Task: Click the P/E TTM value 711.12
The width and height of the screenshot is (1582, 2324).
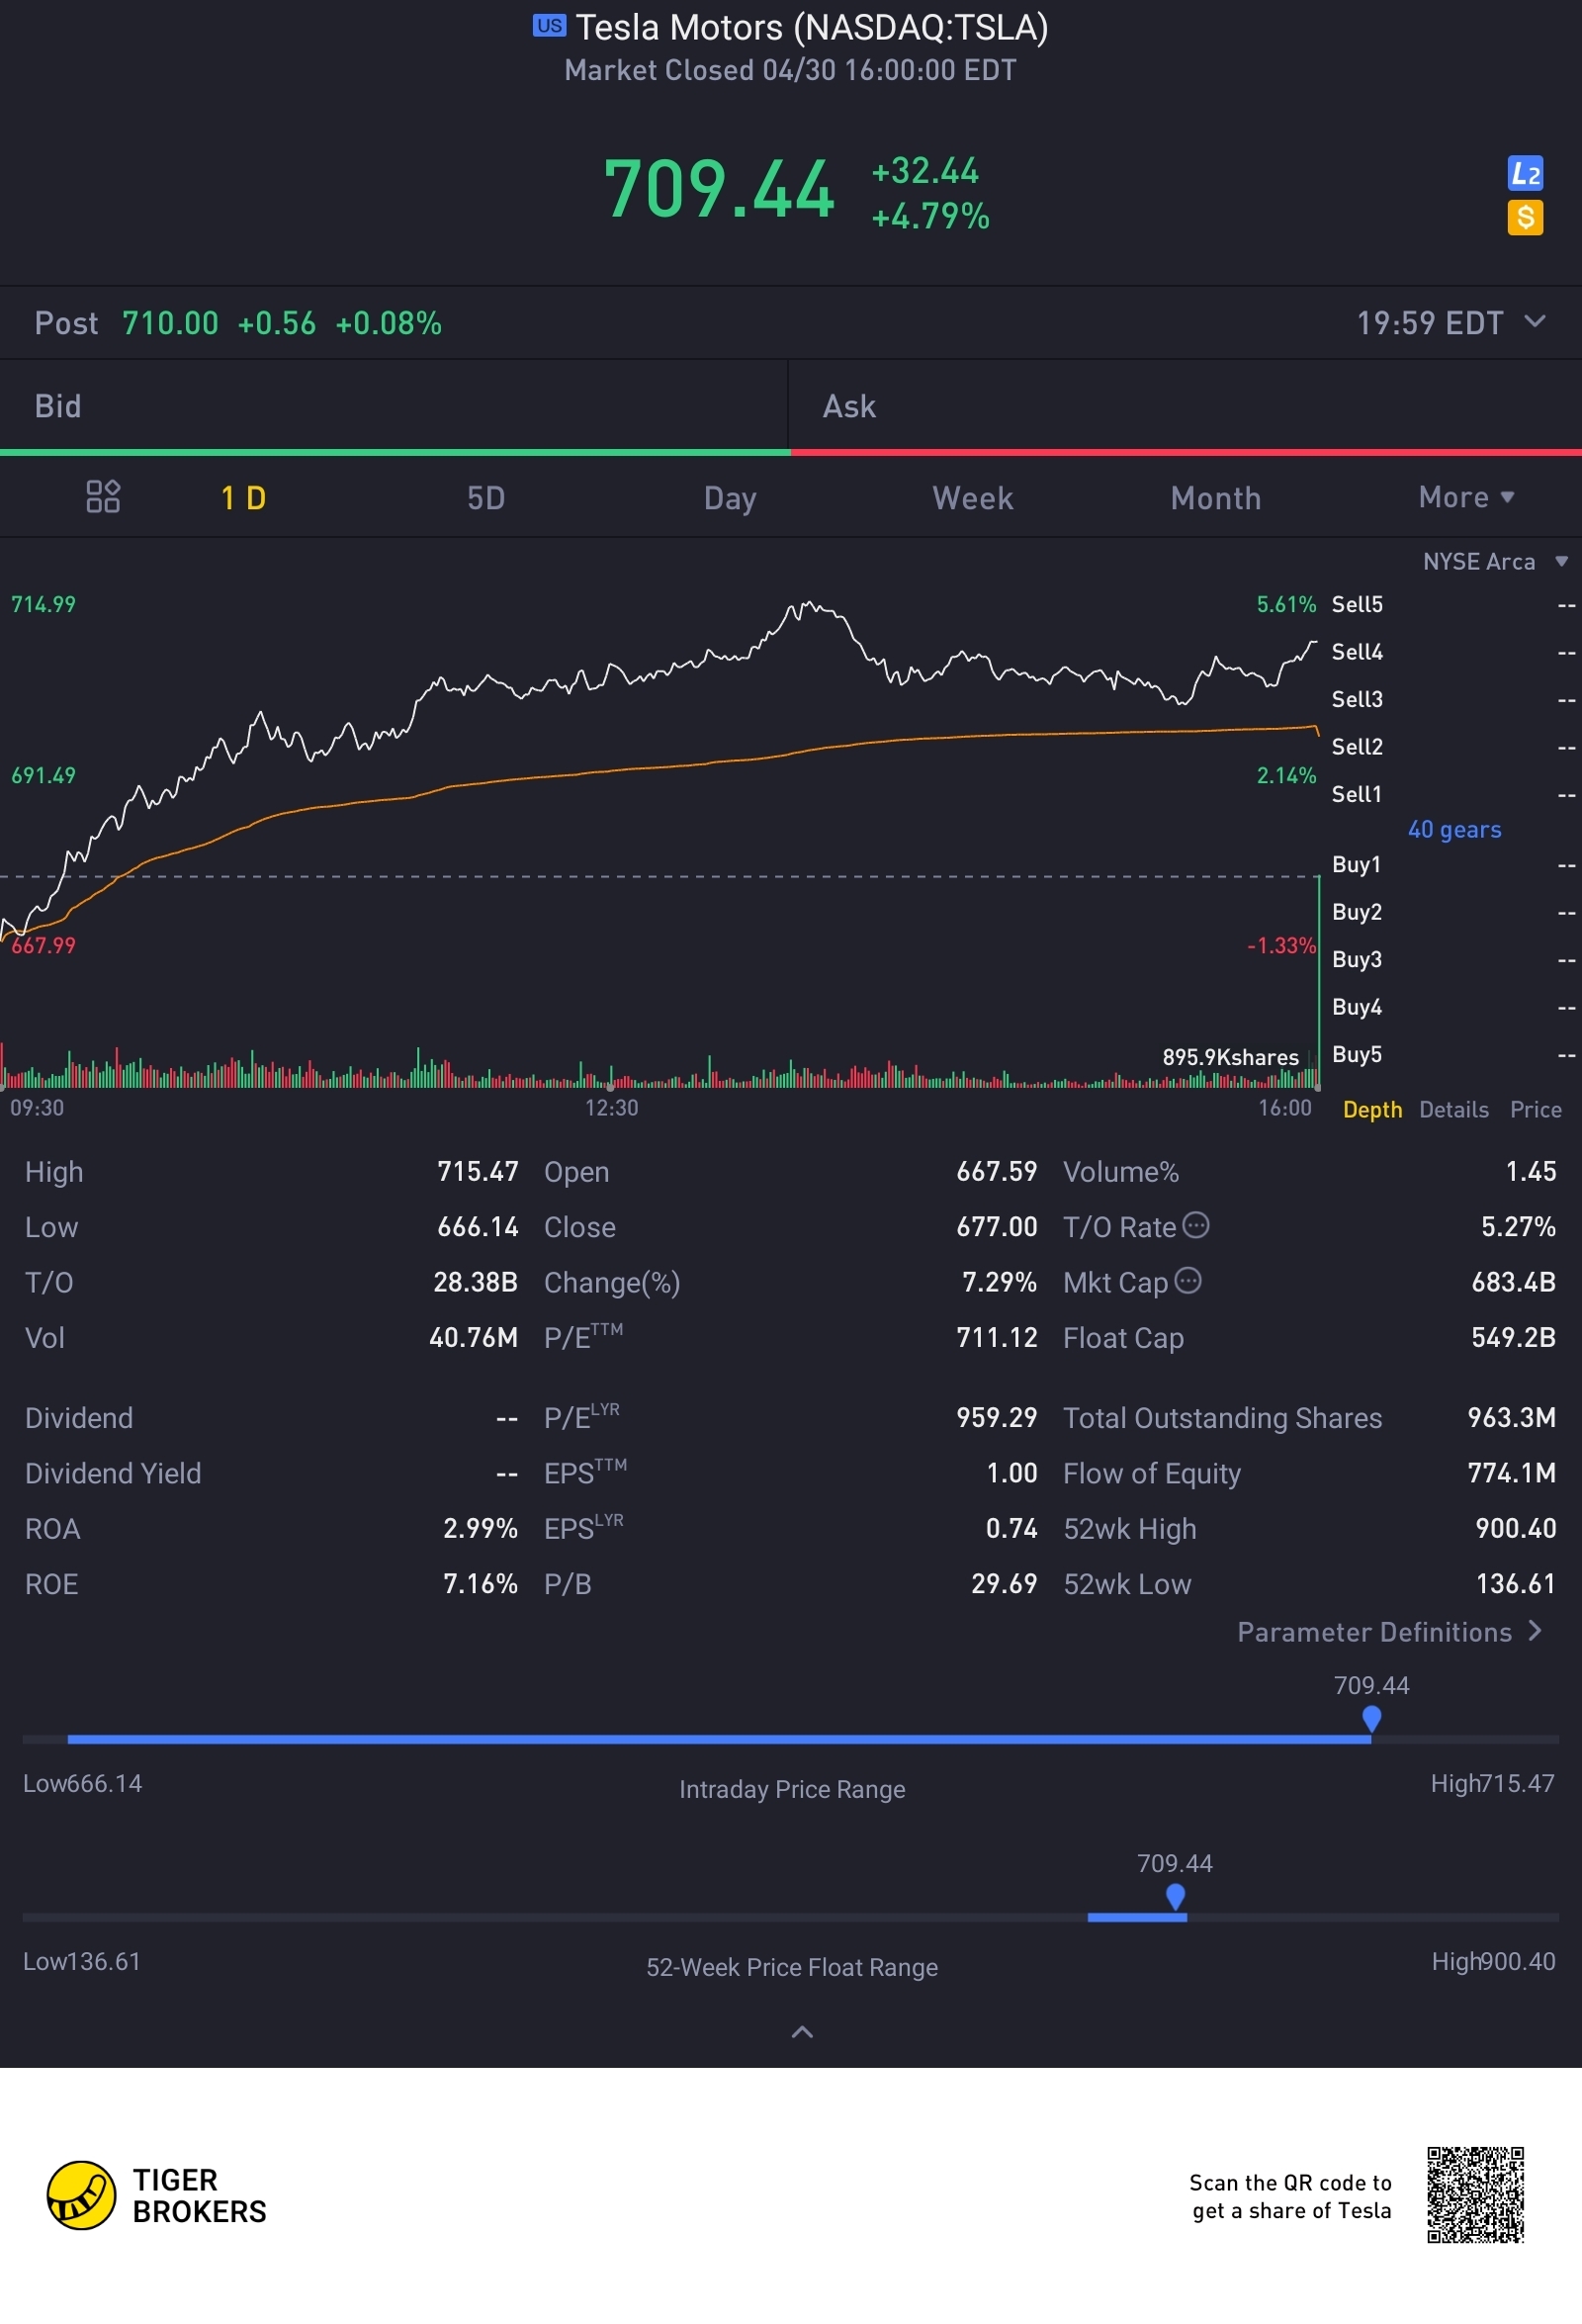Action: coord(996,1337)
